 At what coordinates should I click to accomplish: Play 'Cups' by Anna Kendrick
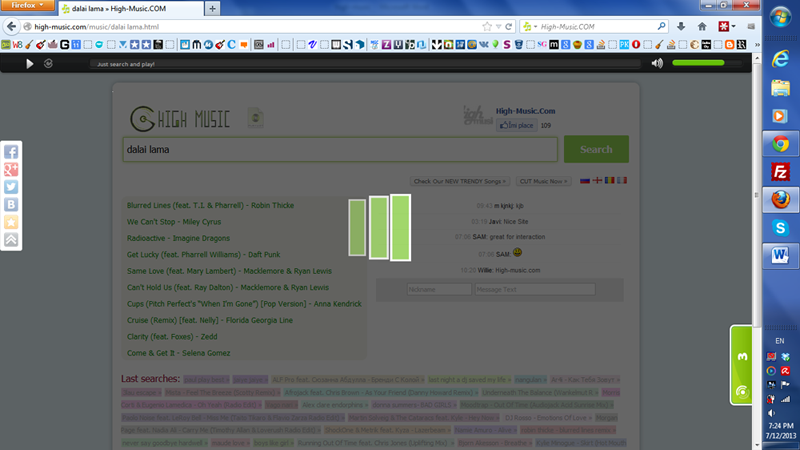(x=244, y=304)
